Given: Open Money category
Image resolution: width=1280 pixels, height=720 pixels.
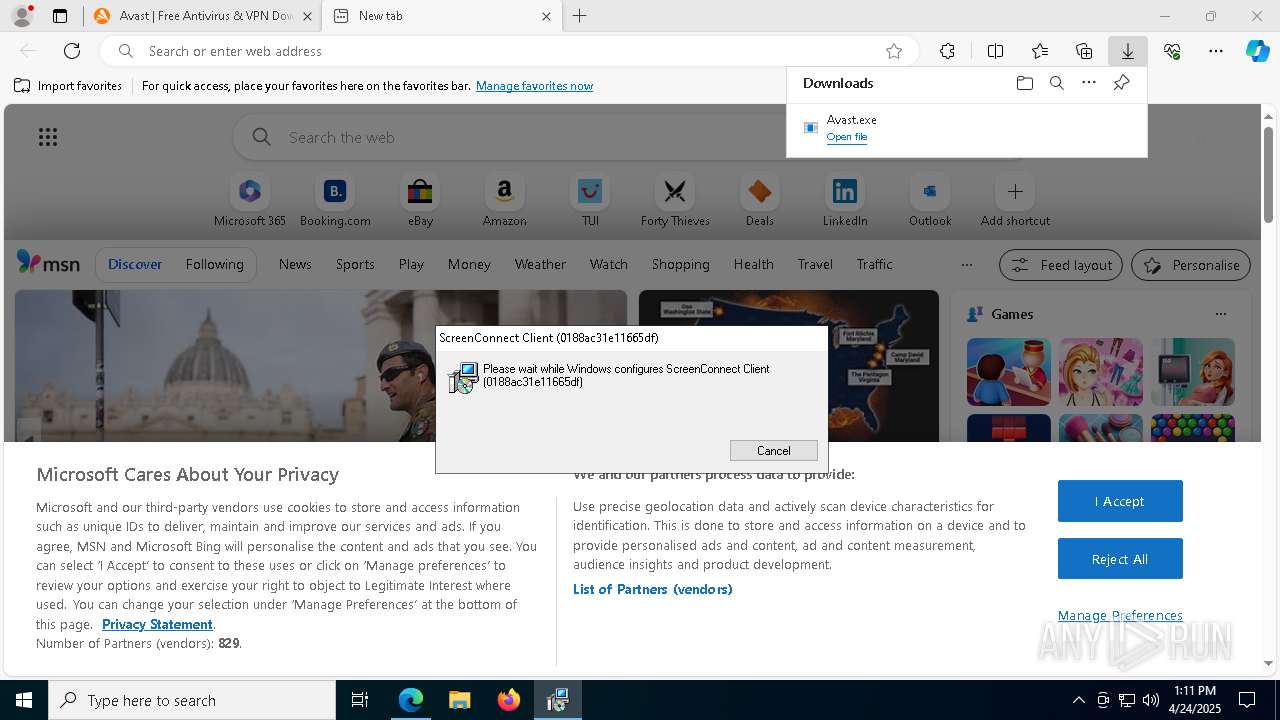Looking at the screenshot, I should (469, 264).
